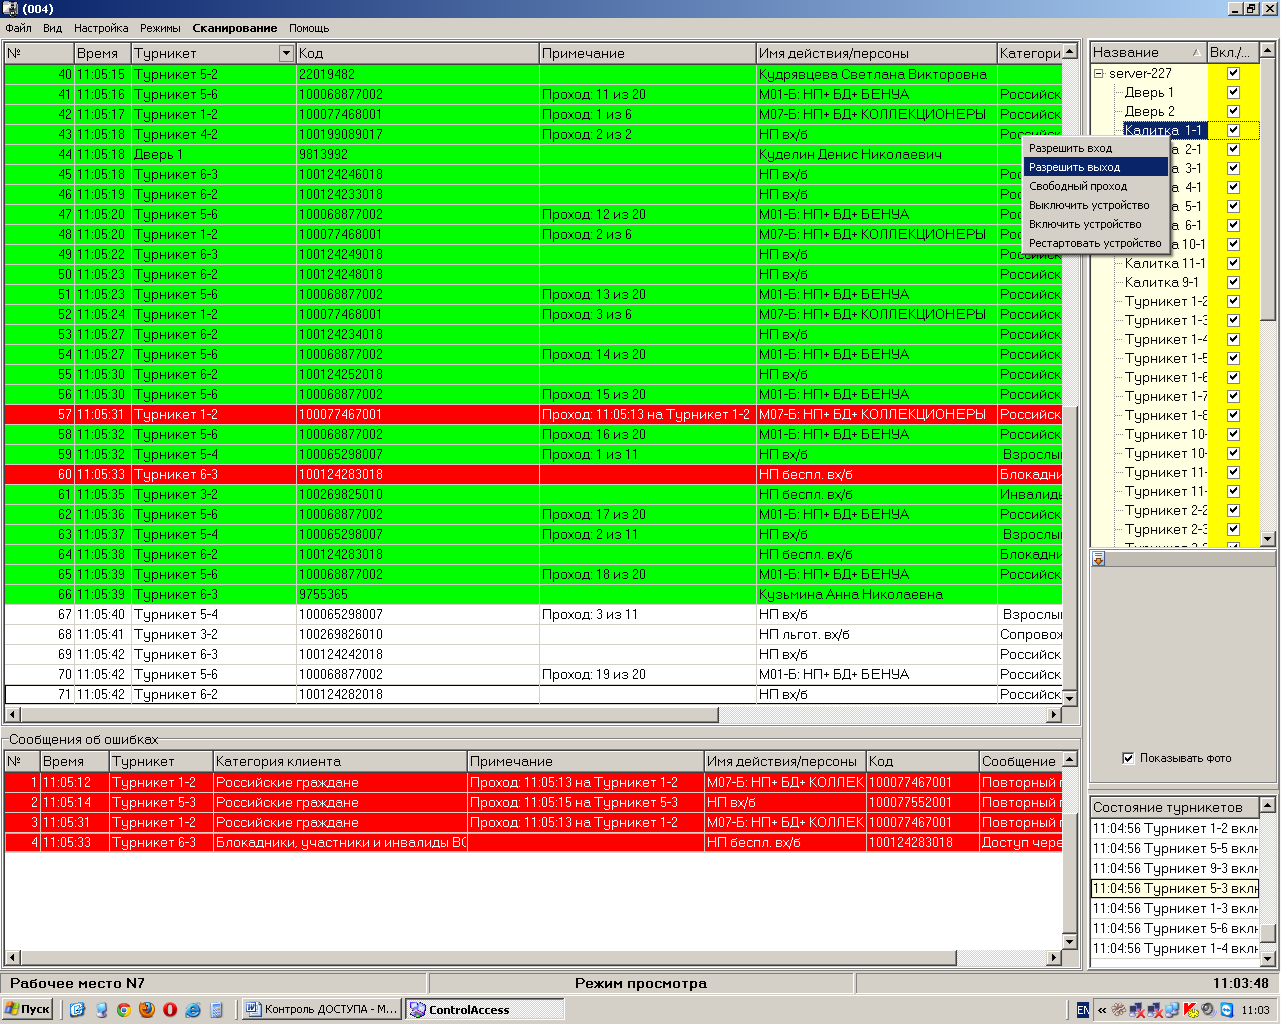Open Турникет column filter dropdown arrow
The width and height of the screenshot is (1282, 1024).
coord(286,53)
